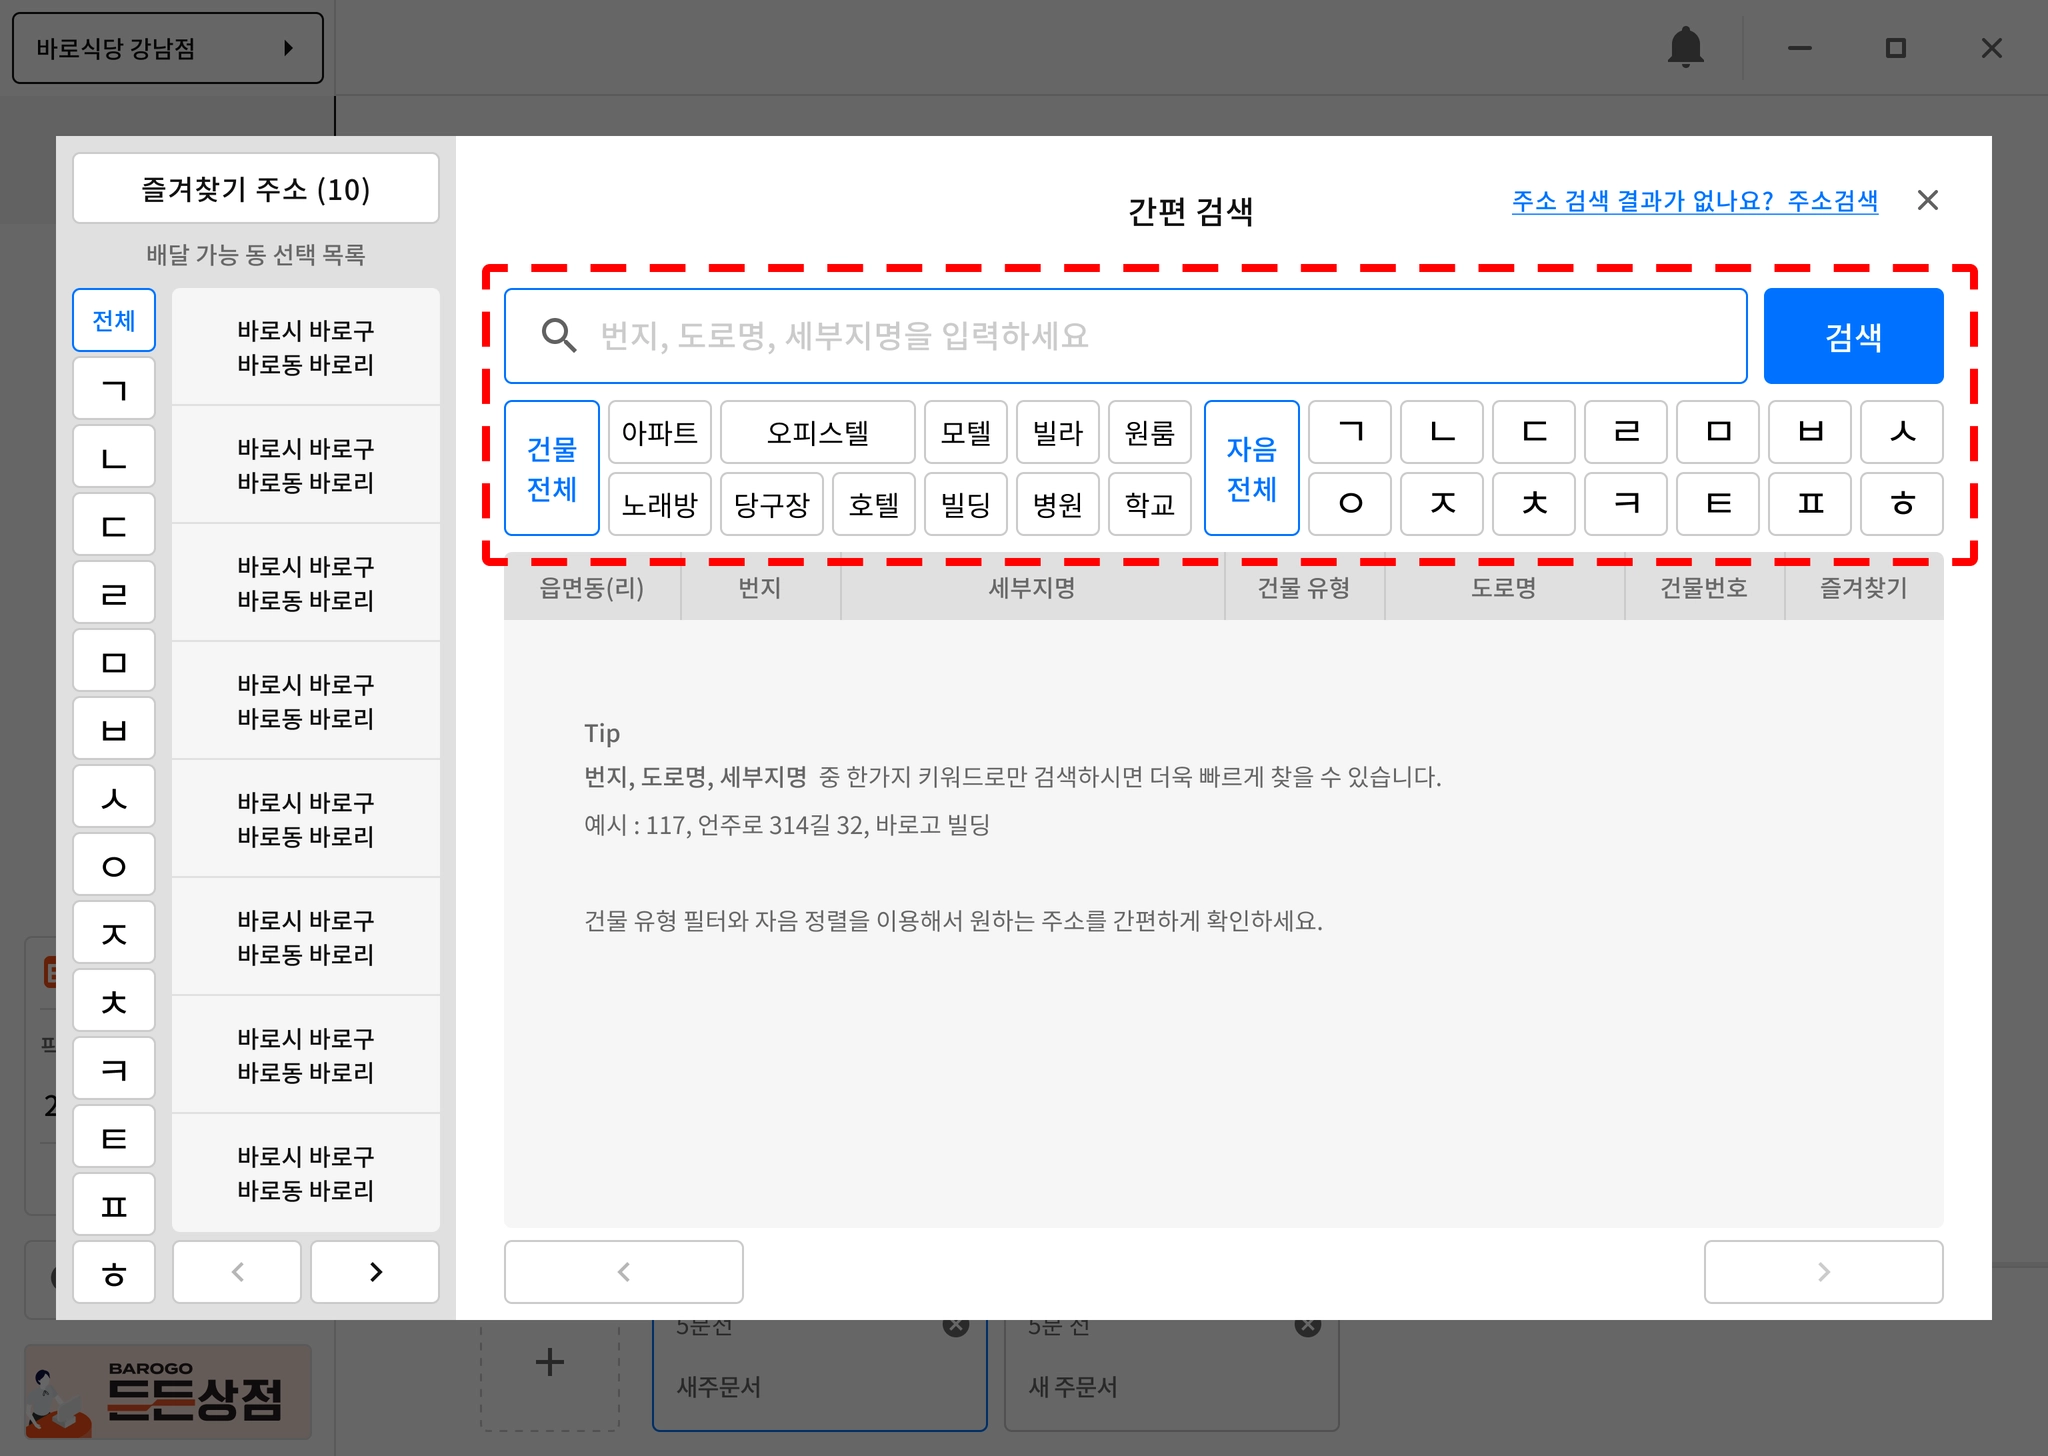Select the 자음 전체 consonant filter
Image resolution: width=2048 pixels, height=1456 pixels.
pos(1251,468)
